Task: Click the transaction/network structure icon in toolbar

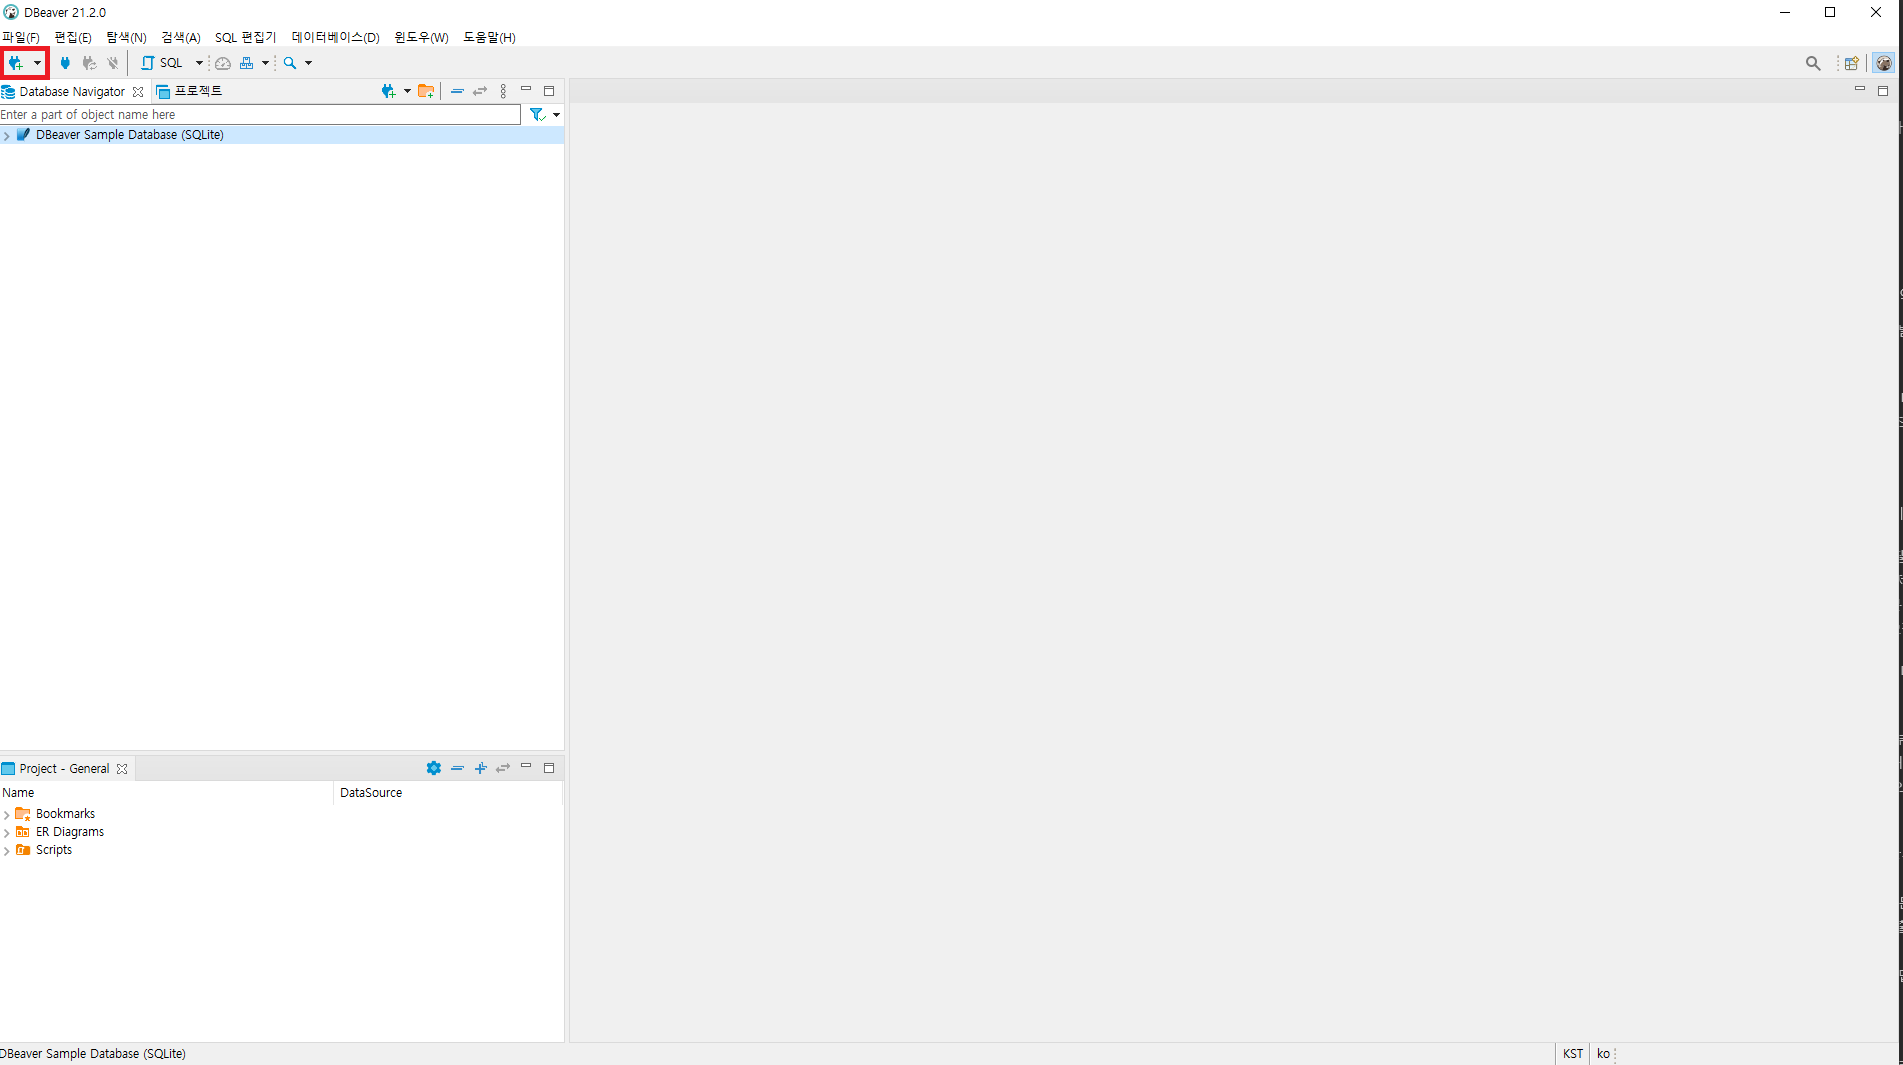Action: click(x=247, y=63)
